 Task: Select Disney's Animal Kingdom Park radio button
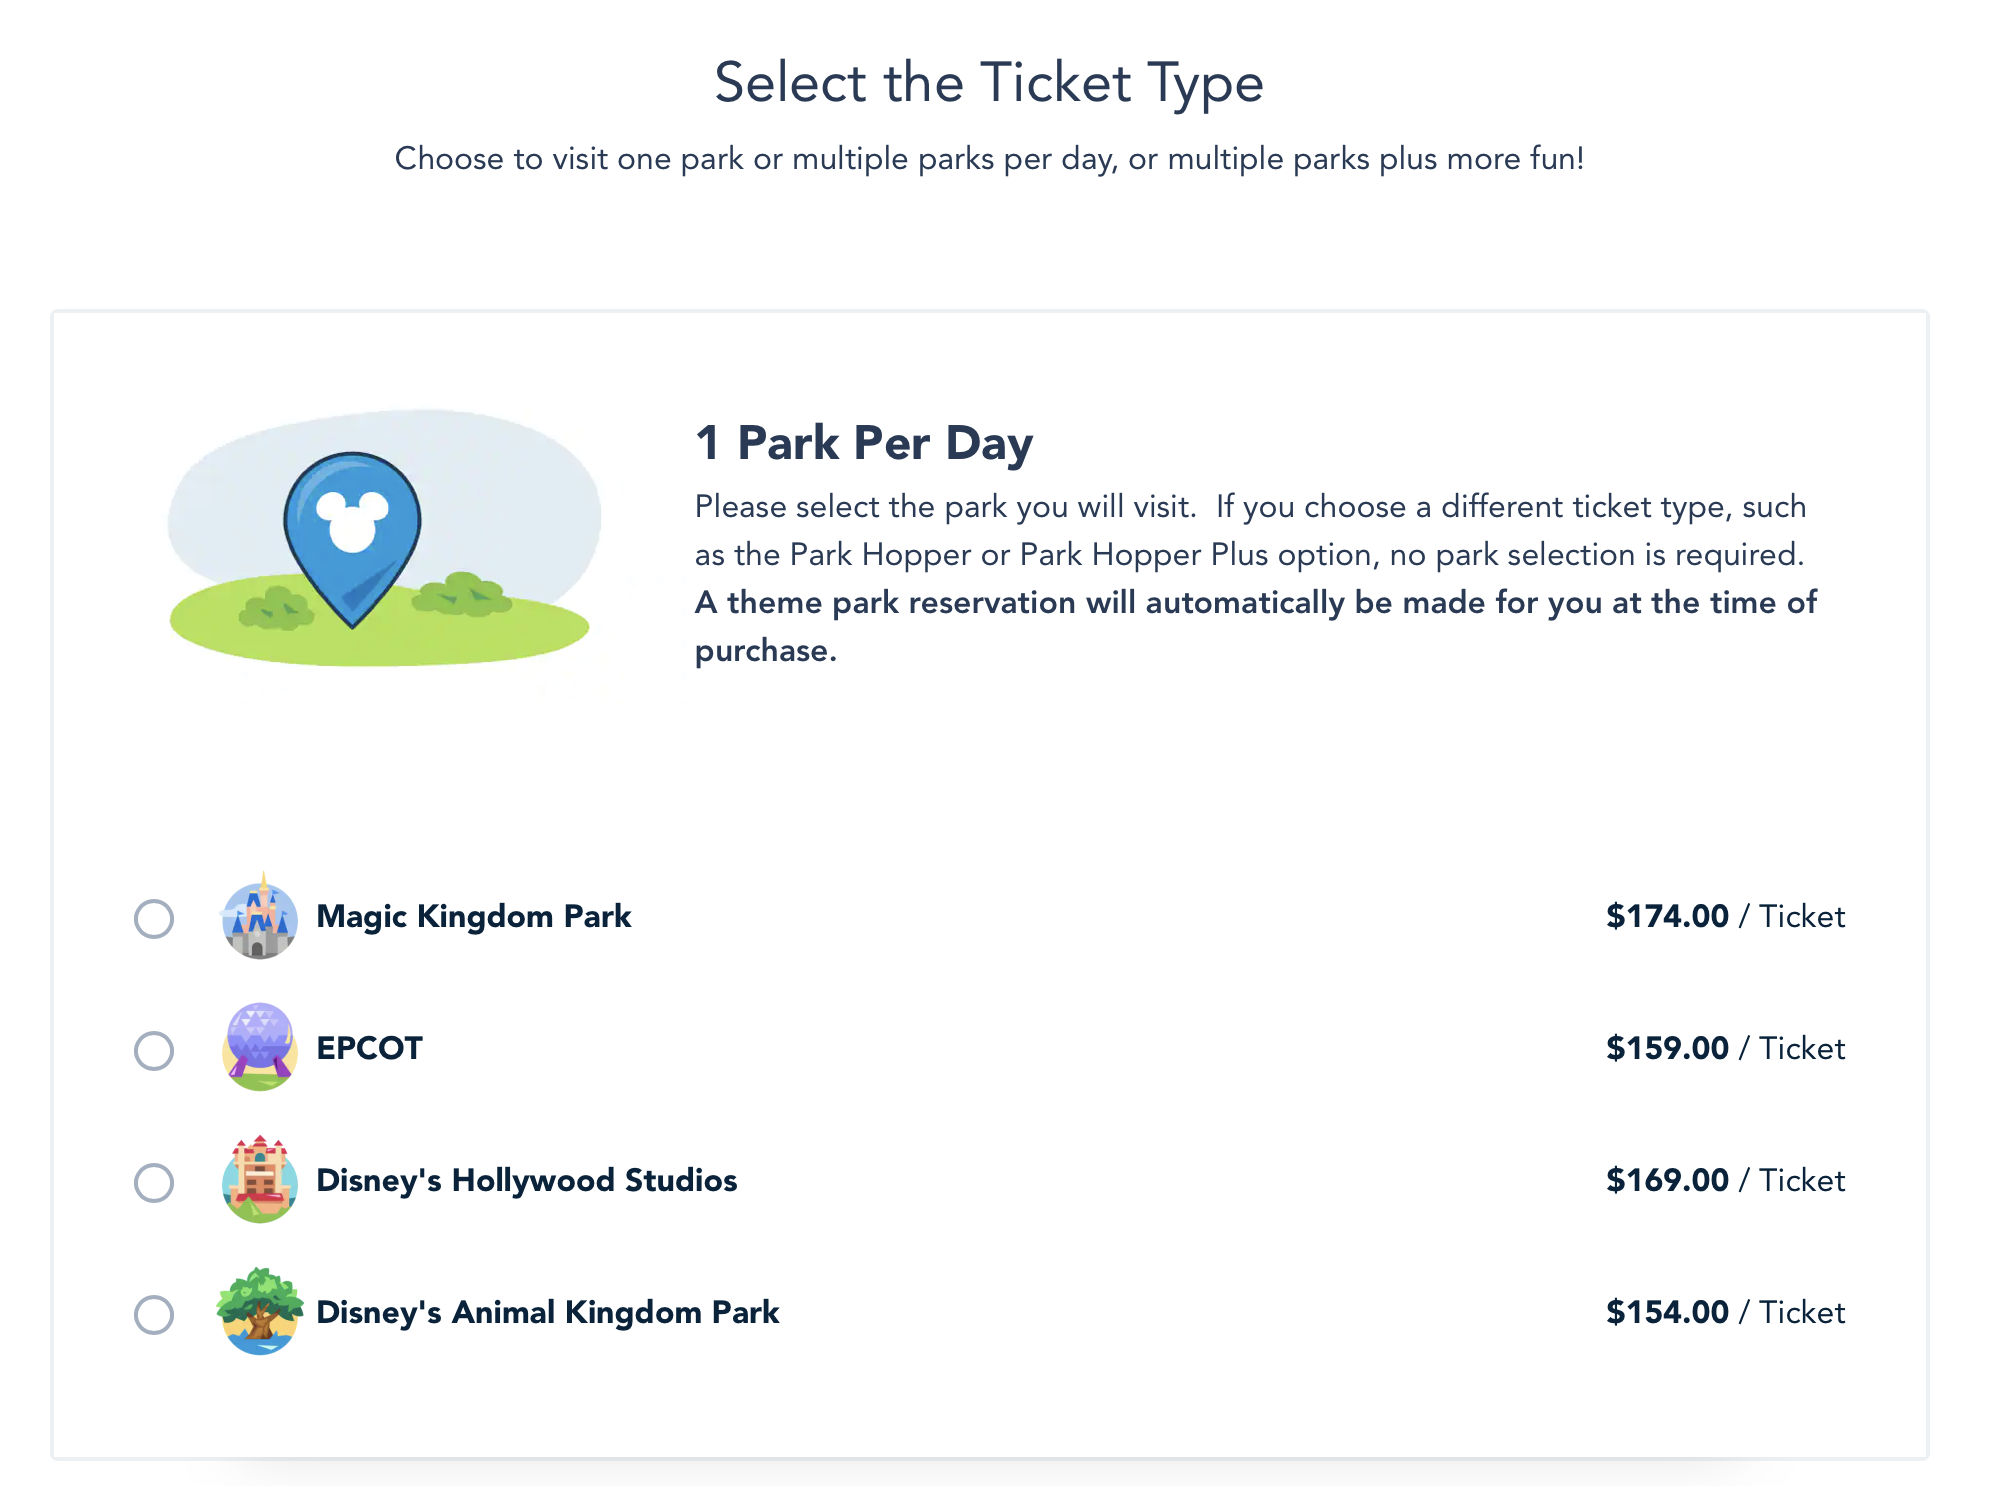click(154, 1315)
